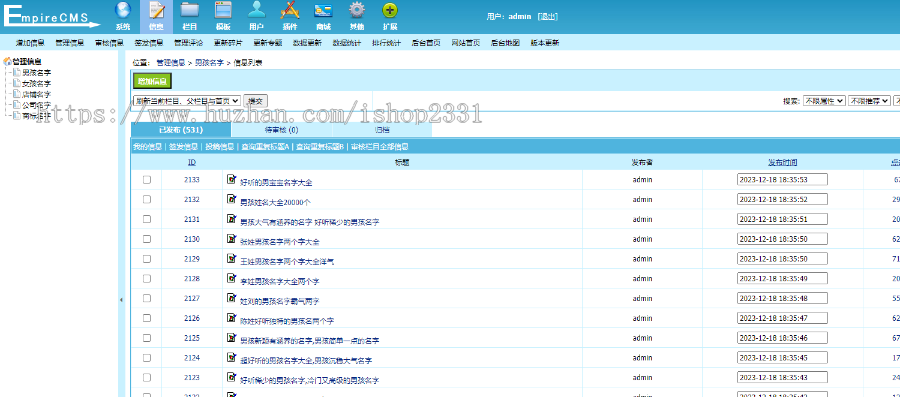Open the 系统 globe icon menu
The image size is (900, 397).
pyautogui.click(x=123, y=15)
